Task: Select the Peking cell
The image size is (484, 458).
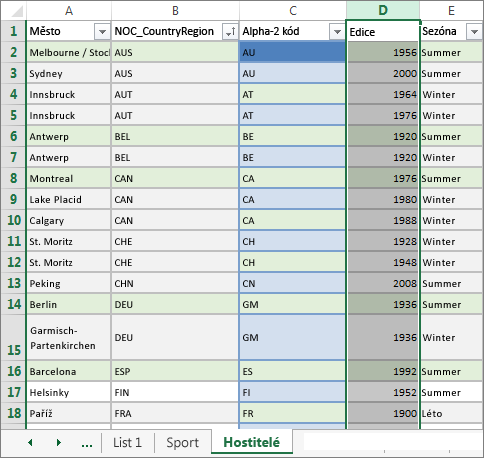Action: tap(69, 283)
